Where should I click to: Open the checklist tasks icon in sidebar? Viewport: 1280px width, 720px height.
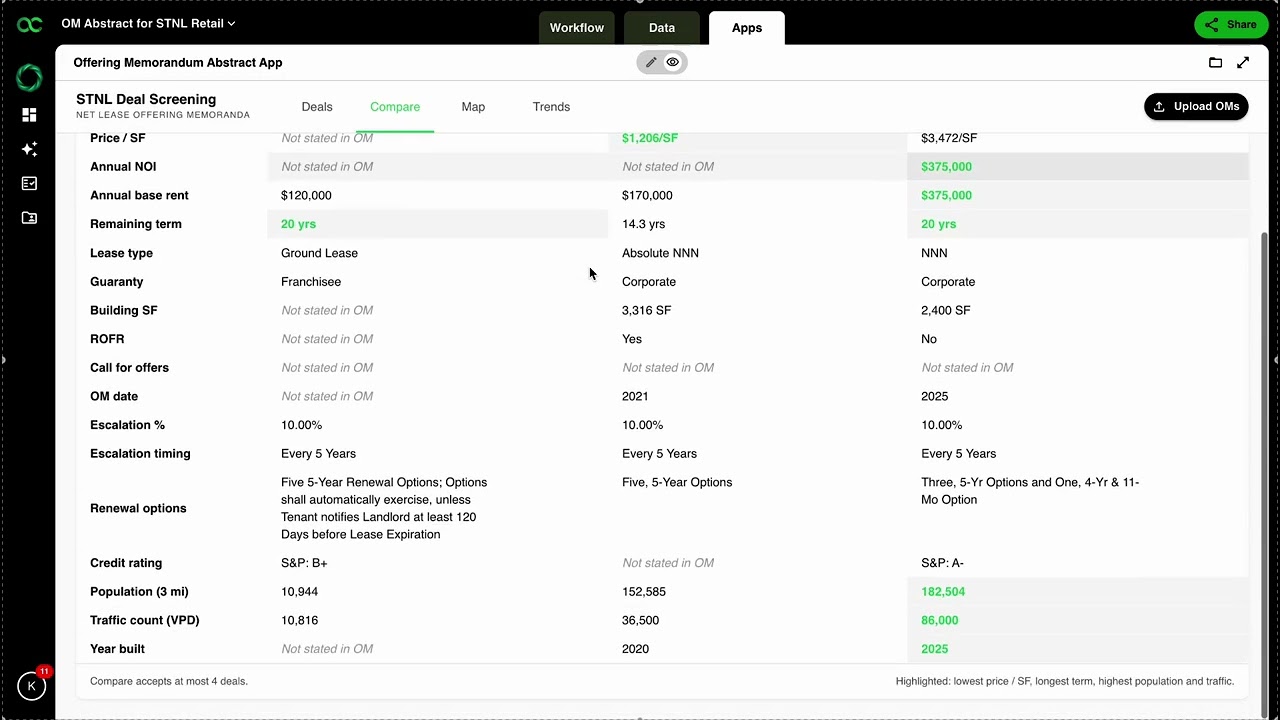[x=29, y=183]
